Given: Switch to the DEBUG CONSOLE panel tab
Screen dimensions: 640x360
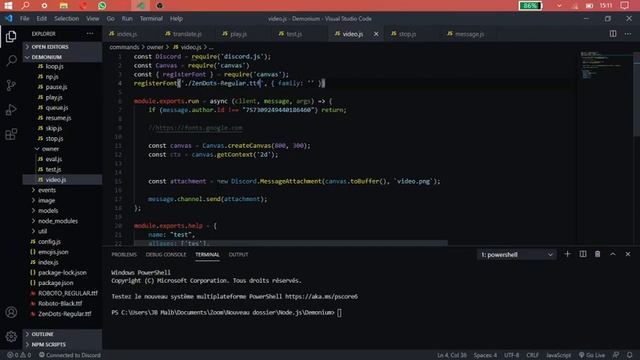Looking at the screenshot, I should tap(166, 255).
